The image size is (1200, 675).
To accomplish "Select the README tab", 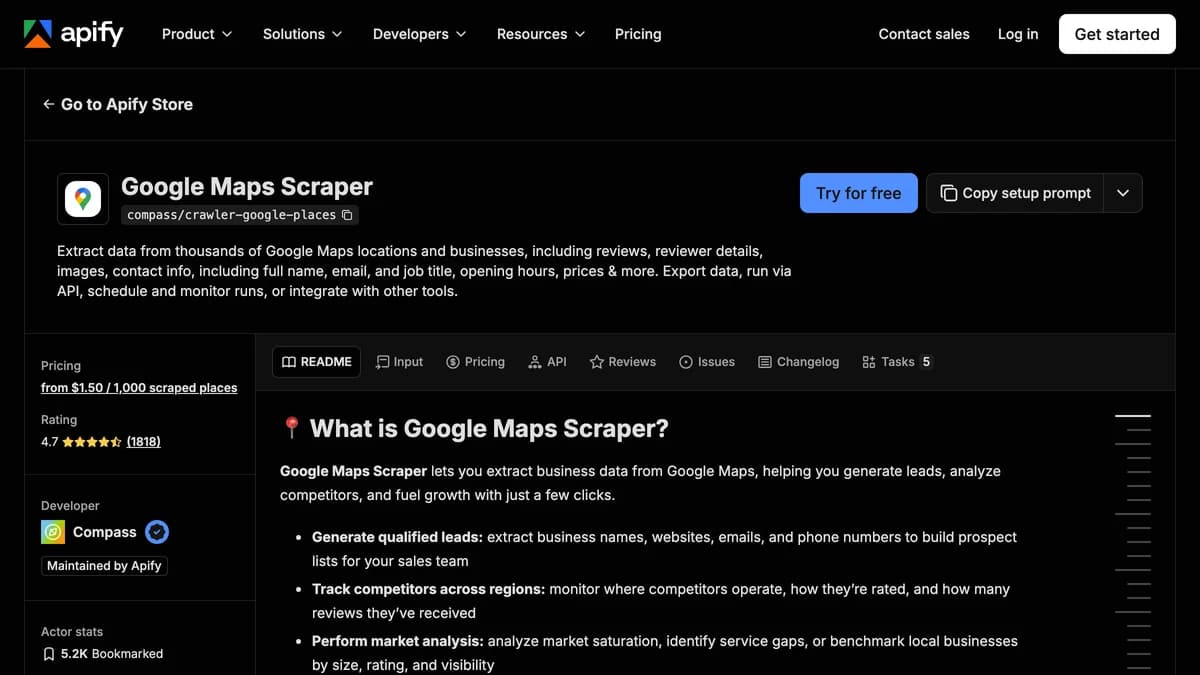I will pos(317,362).
